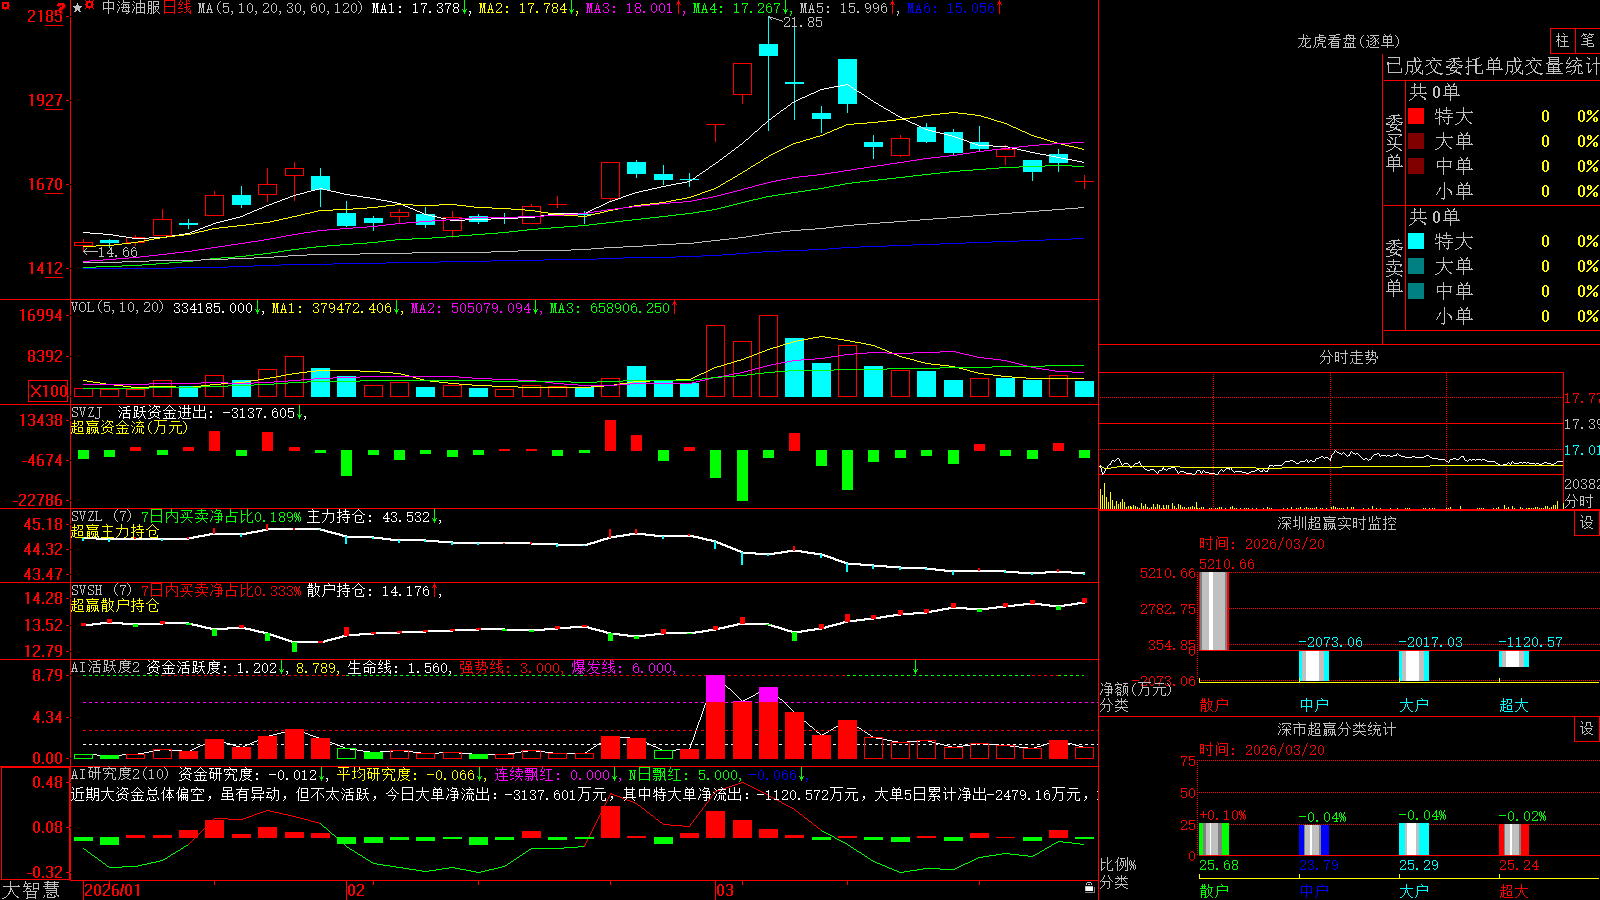Click the lock icon at the chart's bottom-right corner
This screenshot has width=1600, height=900.
(1089, 888)
